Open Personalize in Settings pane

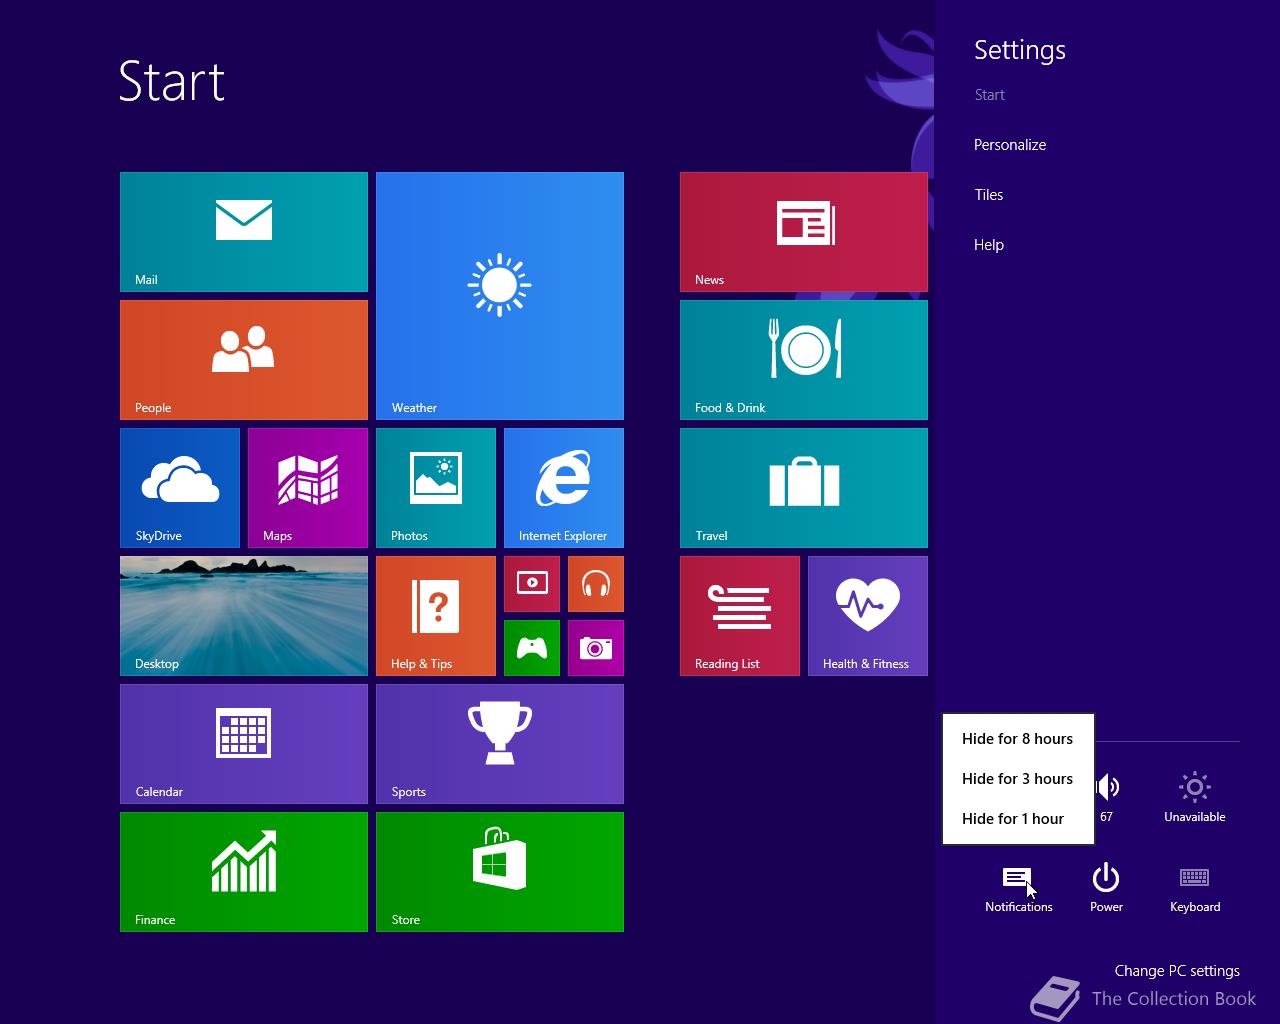(1010, 145)
